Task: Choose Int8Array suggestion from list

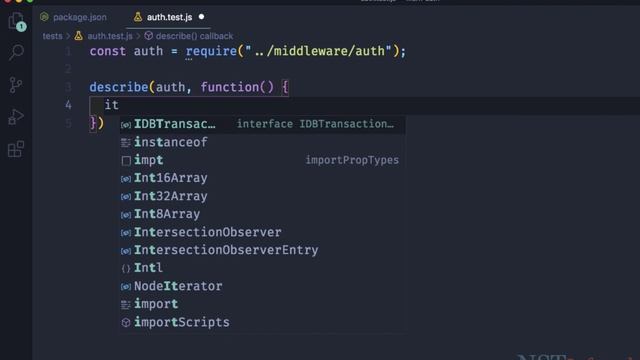Action: click(x=262, y=214)
